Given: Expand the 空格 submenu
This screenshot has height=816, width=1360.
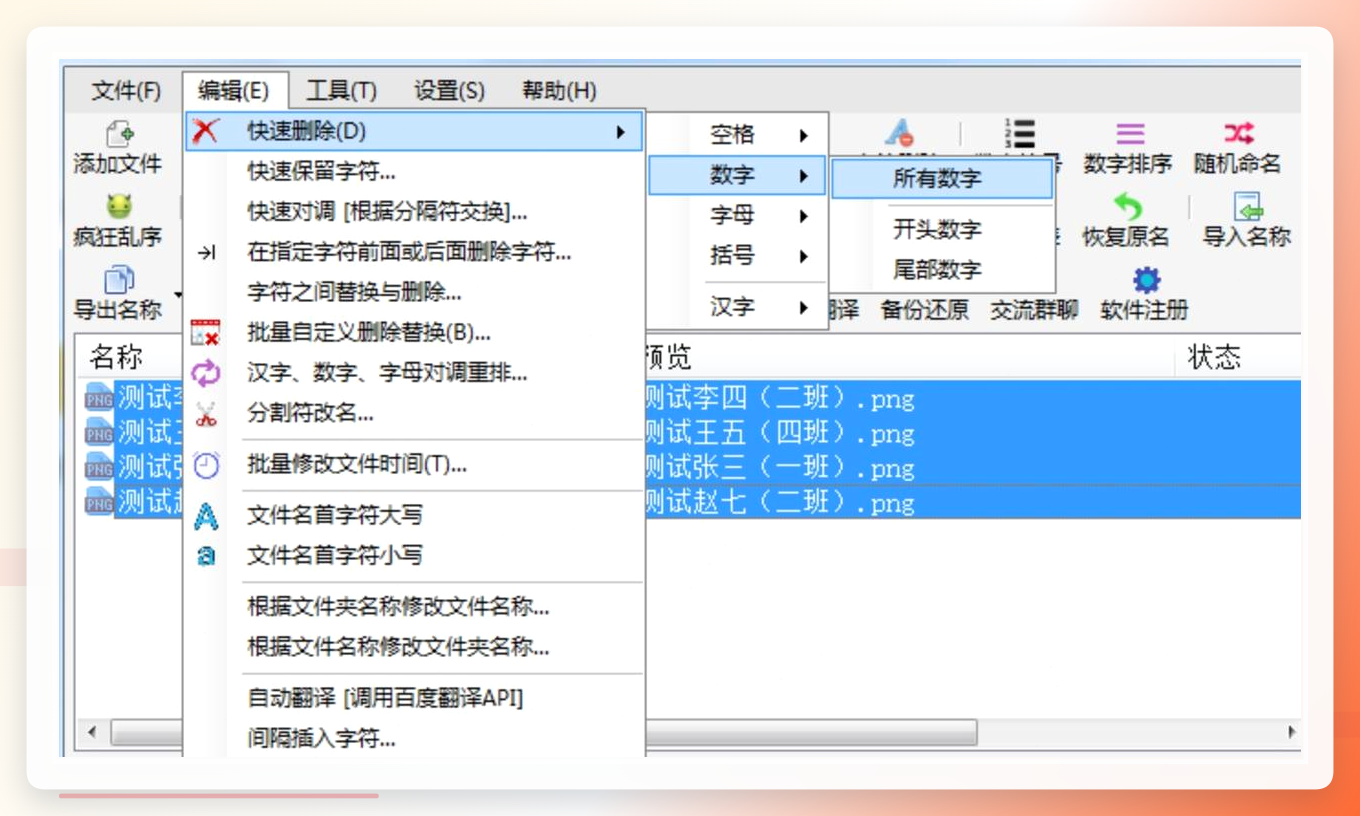Looking at the screenshot, I should [x=739, y=135].
